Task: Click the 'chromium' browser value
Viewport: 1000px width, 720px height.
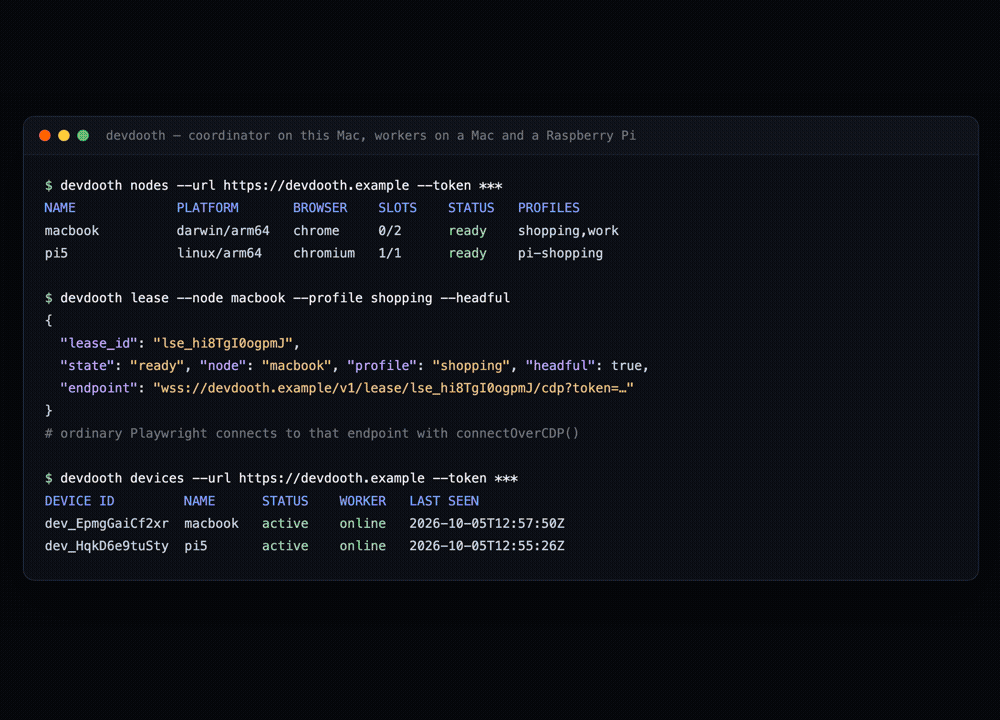Action: [x=324, y=253]
